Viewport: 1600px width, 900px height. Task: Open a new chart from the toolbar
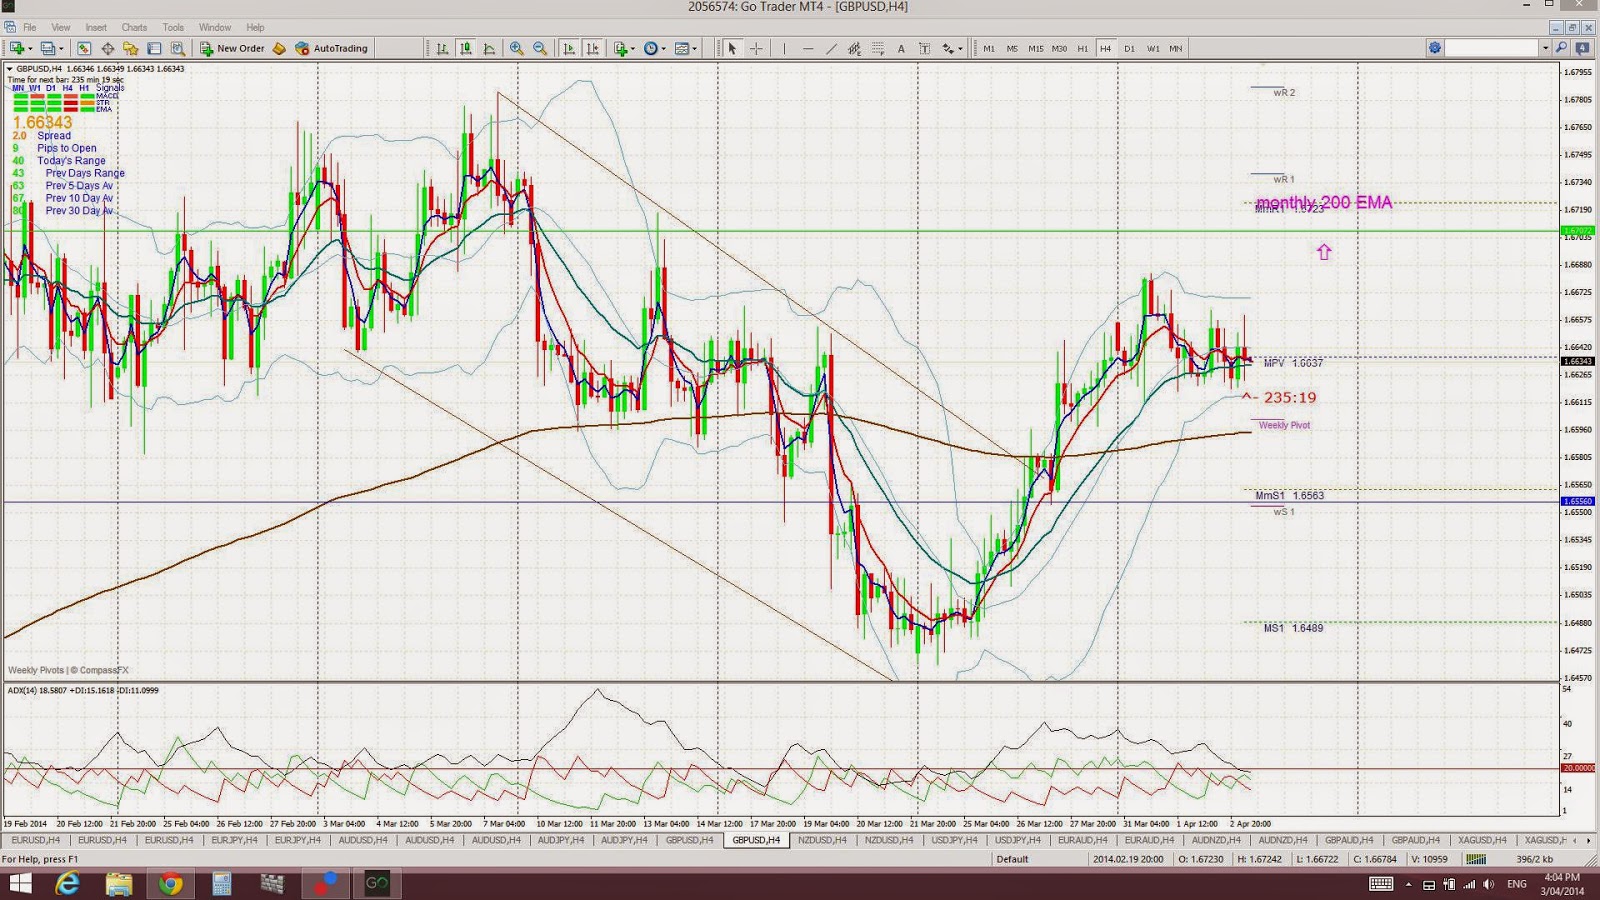[17, 48]
